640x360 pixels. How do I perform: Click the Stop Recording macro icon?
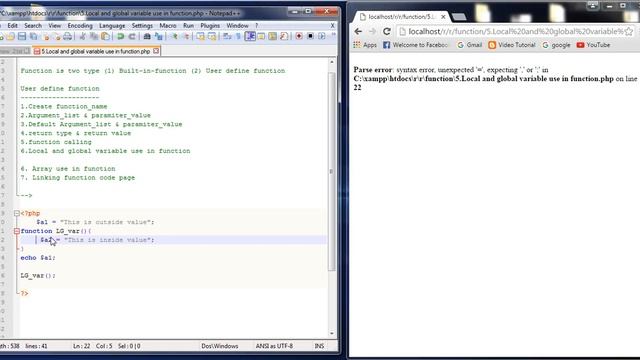pos(310,37)
